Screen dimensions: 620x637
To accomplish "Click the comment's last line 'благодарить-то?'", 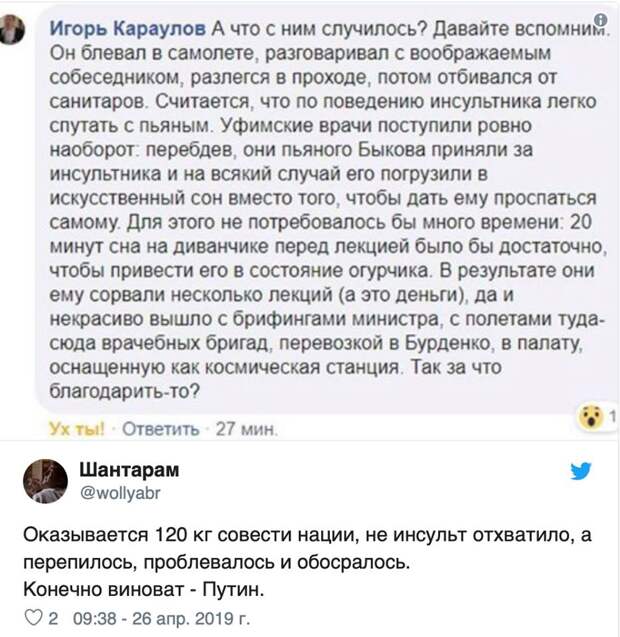I will coord(125,391).
